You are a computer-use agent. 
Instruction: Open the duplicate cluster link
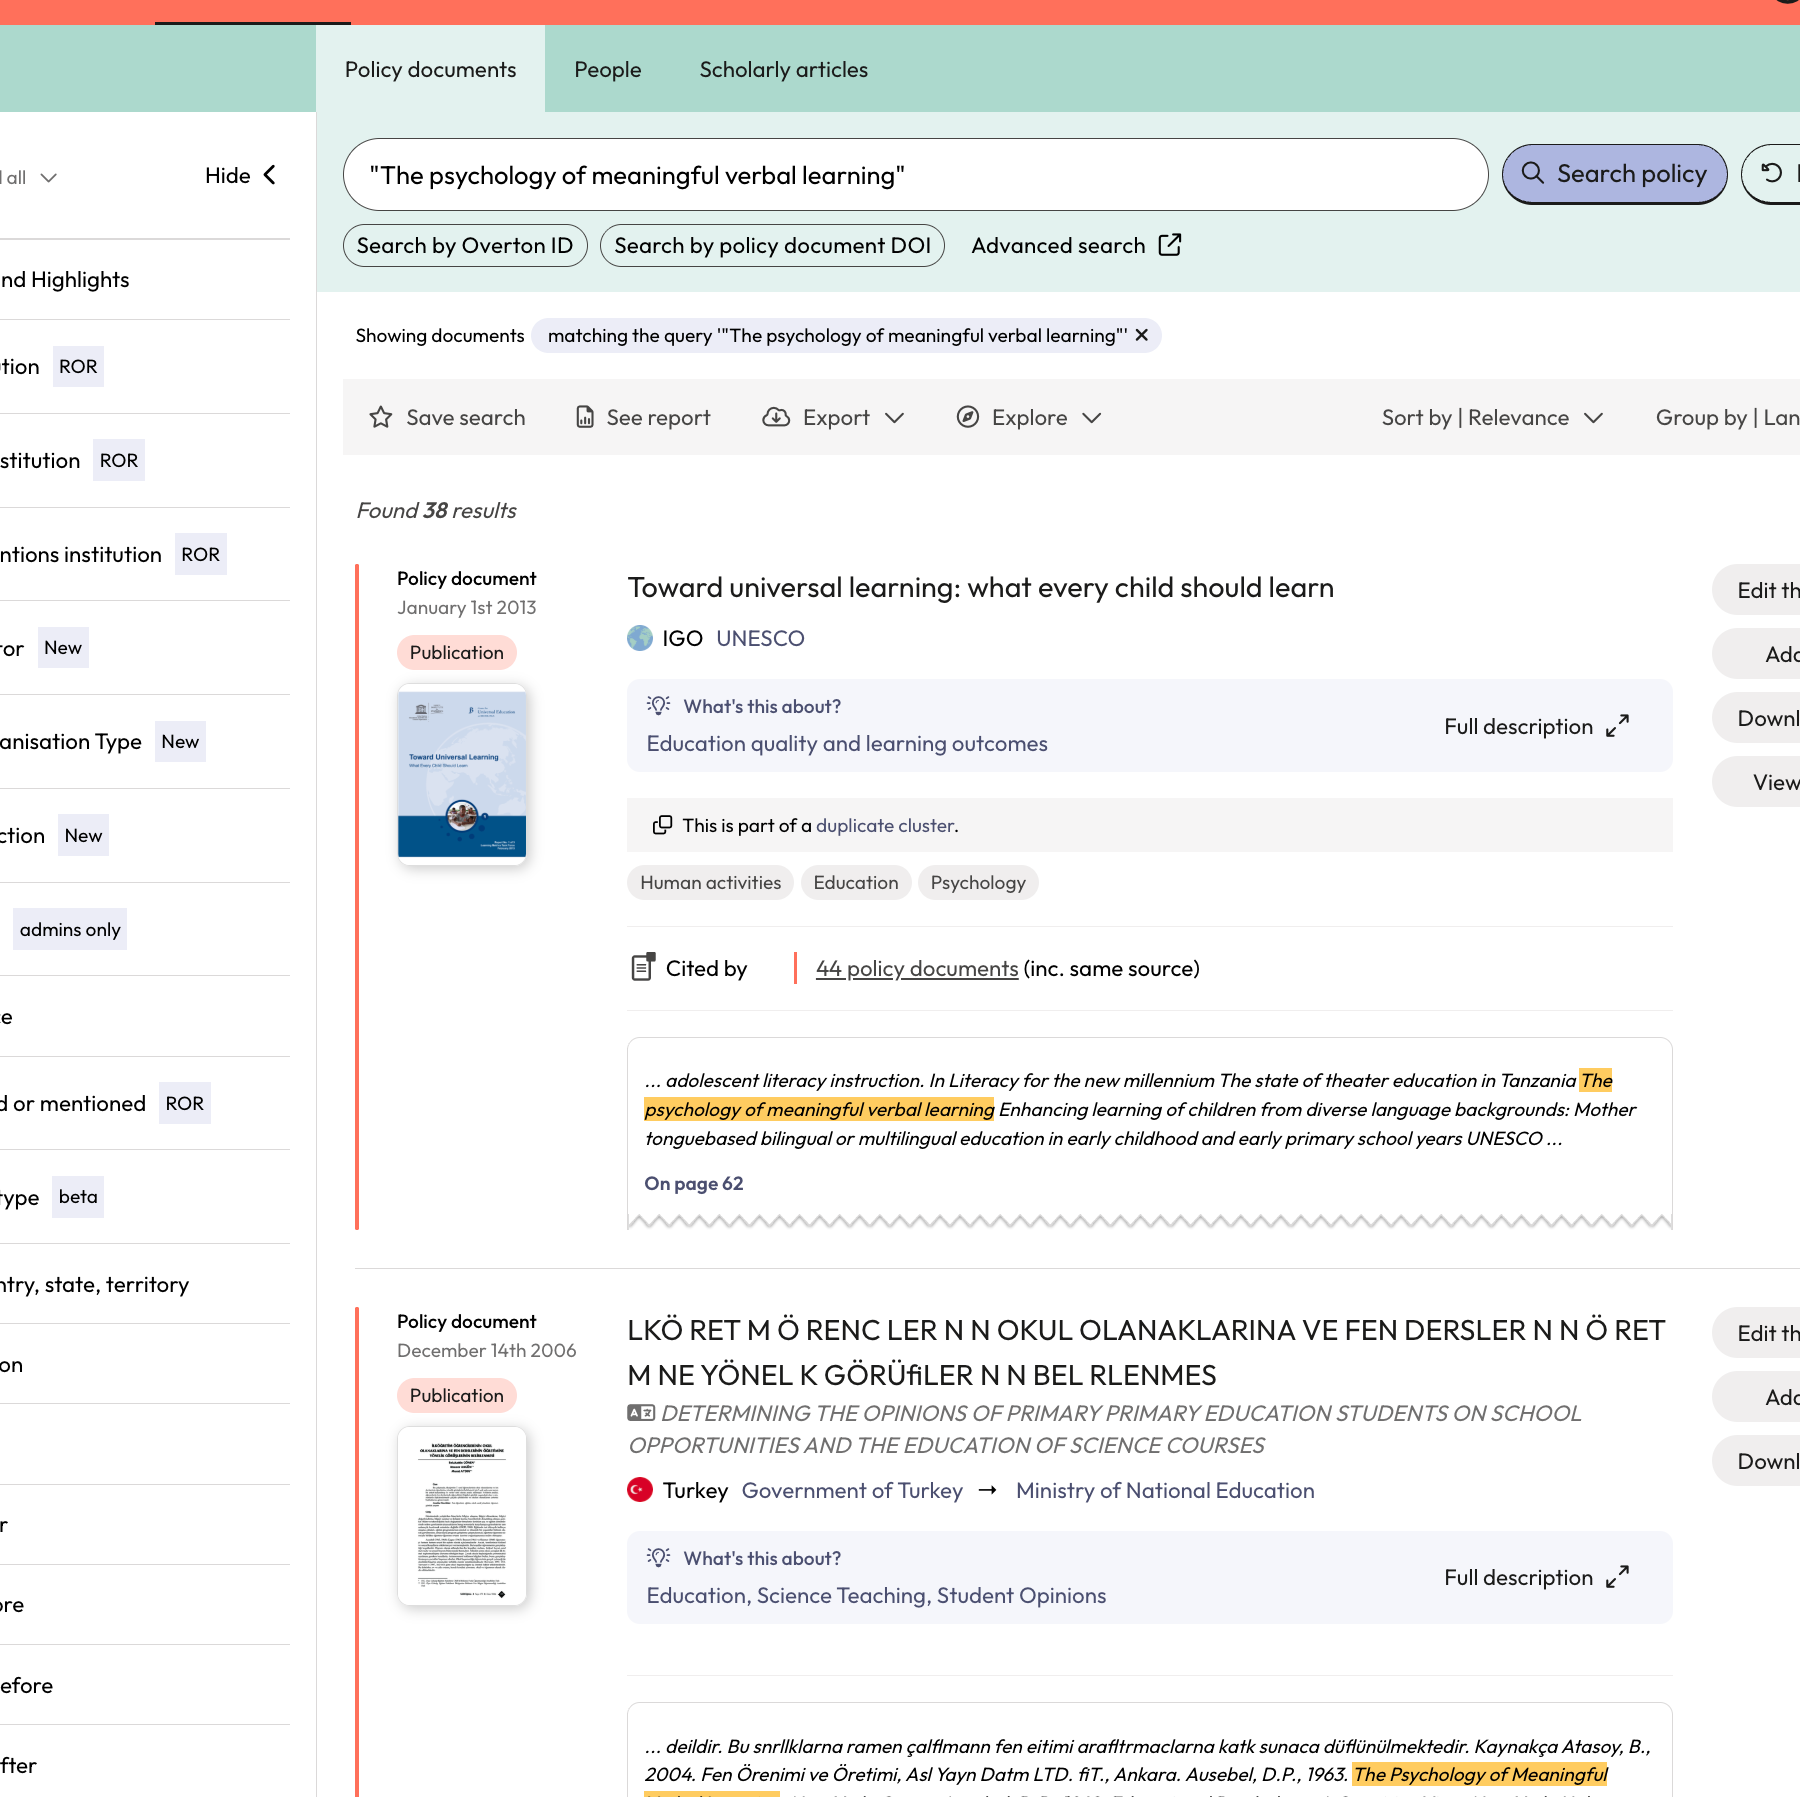click(885, 825)
